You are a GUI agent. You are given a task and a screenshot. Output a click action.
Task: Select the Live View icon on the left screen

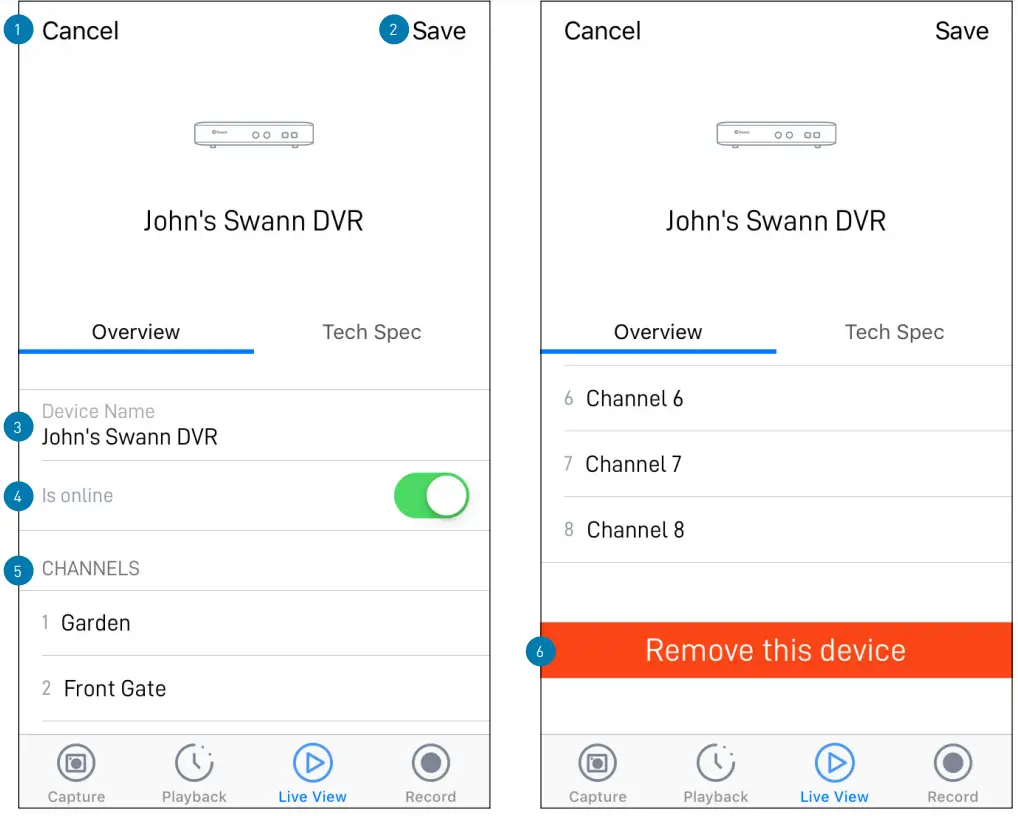coord(312,770)
